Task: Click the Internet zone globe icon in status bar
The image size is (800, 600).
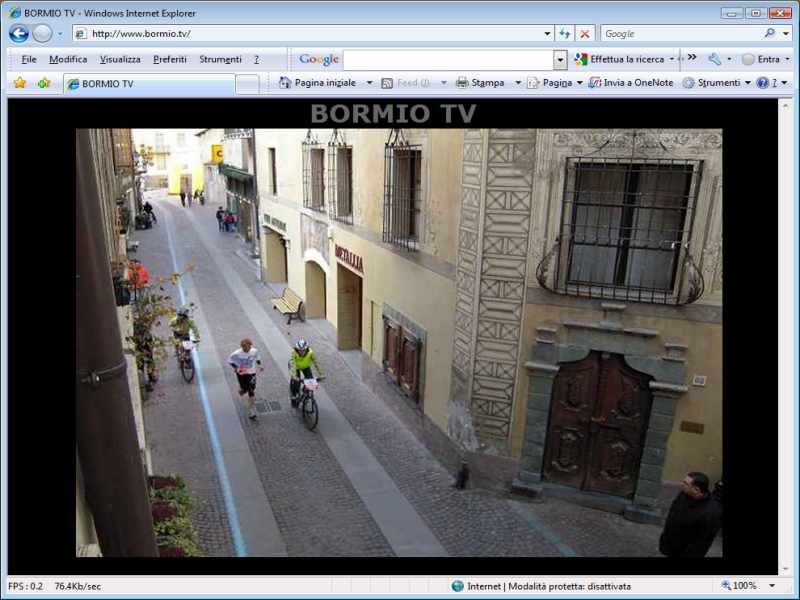Action: (458, 586)
